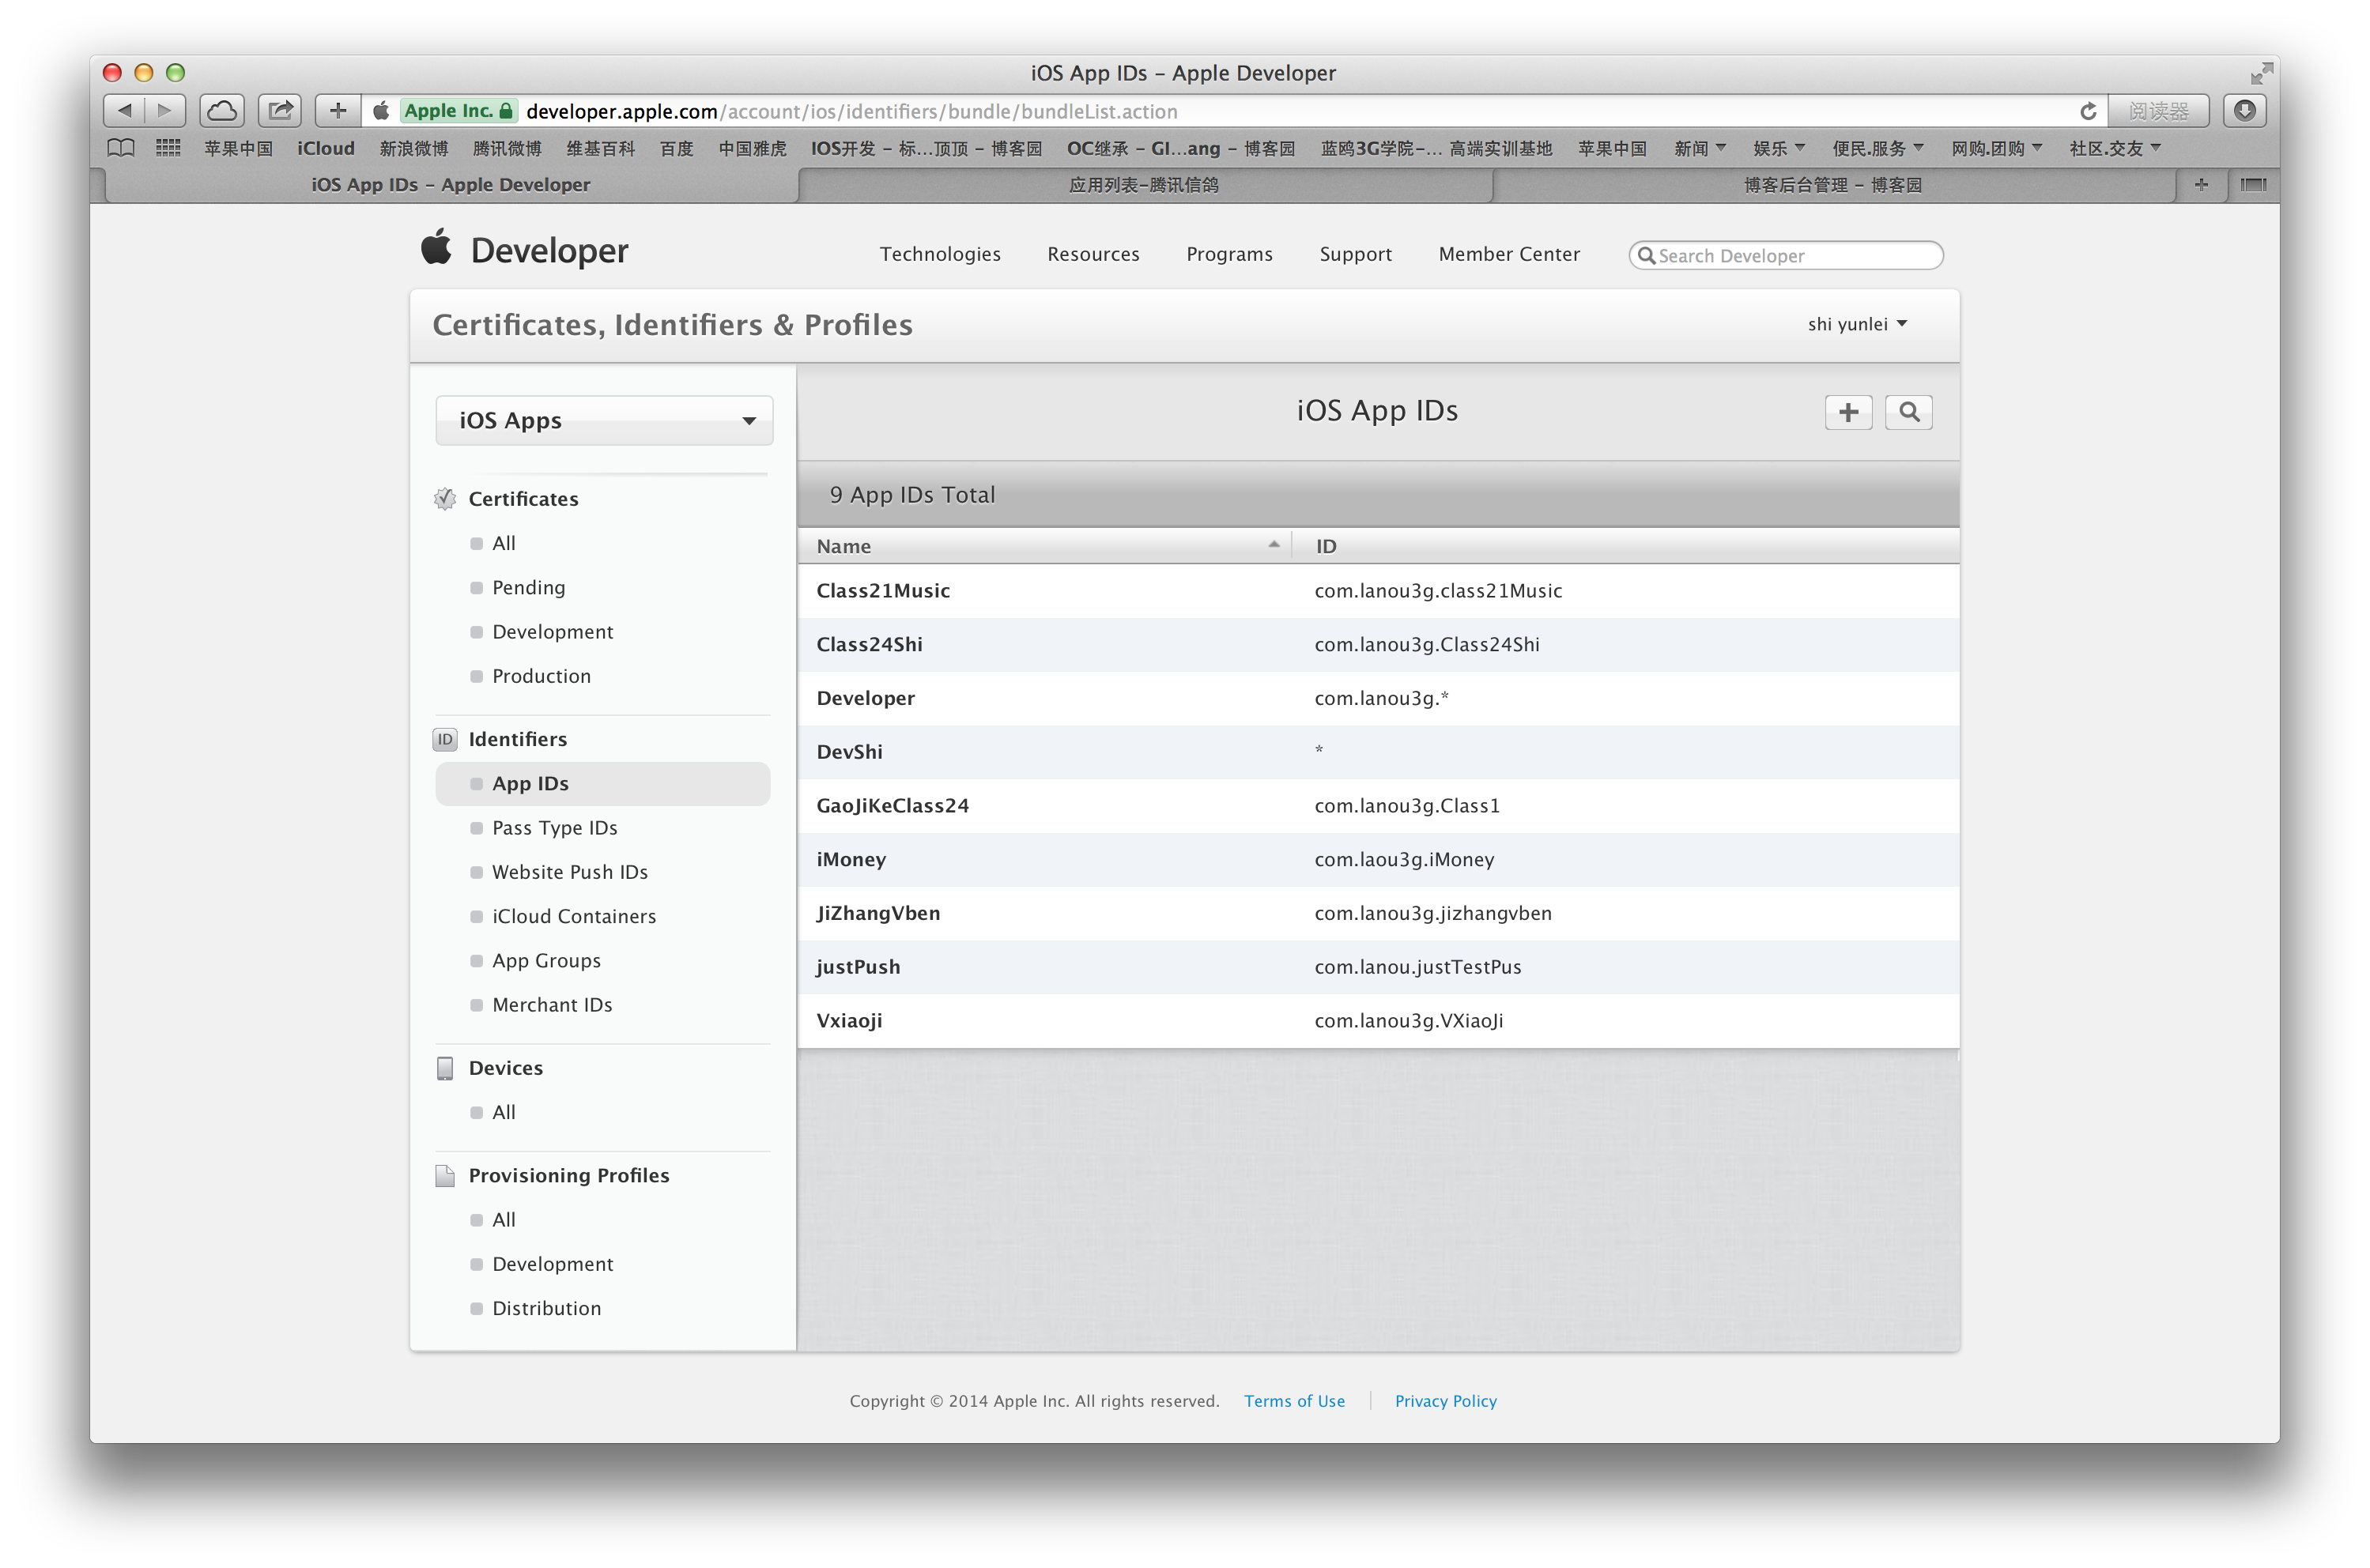Open the GaoJiKeClass24 App ID row
The height and width of the screenshot is (1568, 2370).
coord(1378,806)
